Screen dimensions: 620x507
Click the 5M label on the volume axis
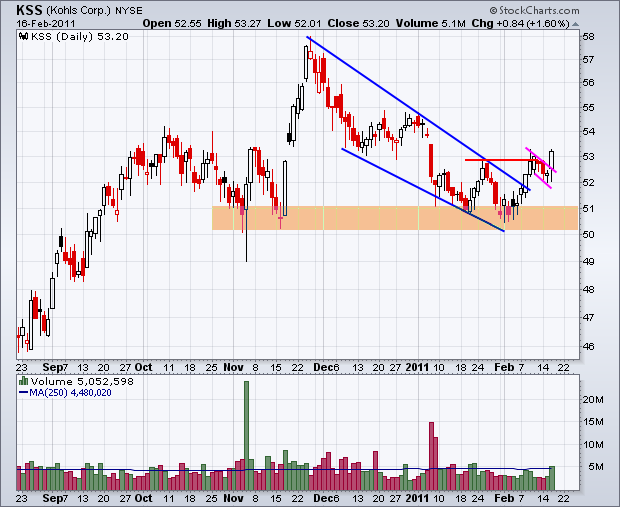pyautogui.click(x=596, y=467)
